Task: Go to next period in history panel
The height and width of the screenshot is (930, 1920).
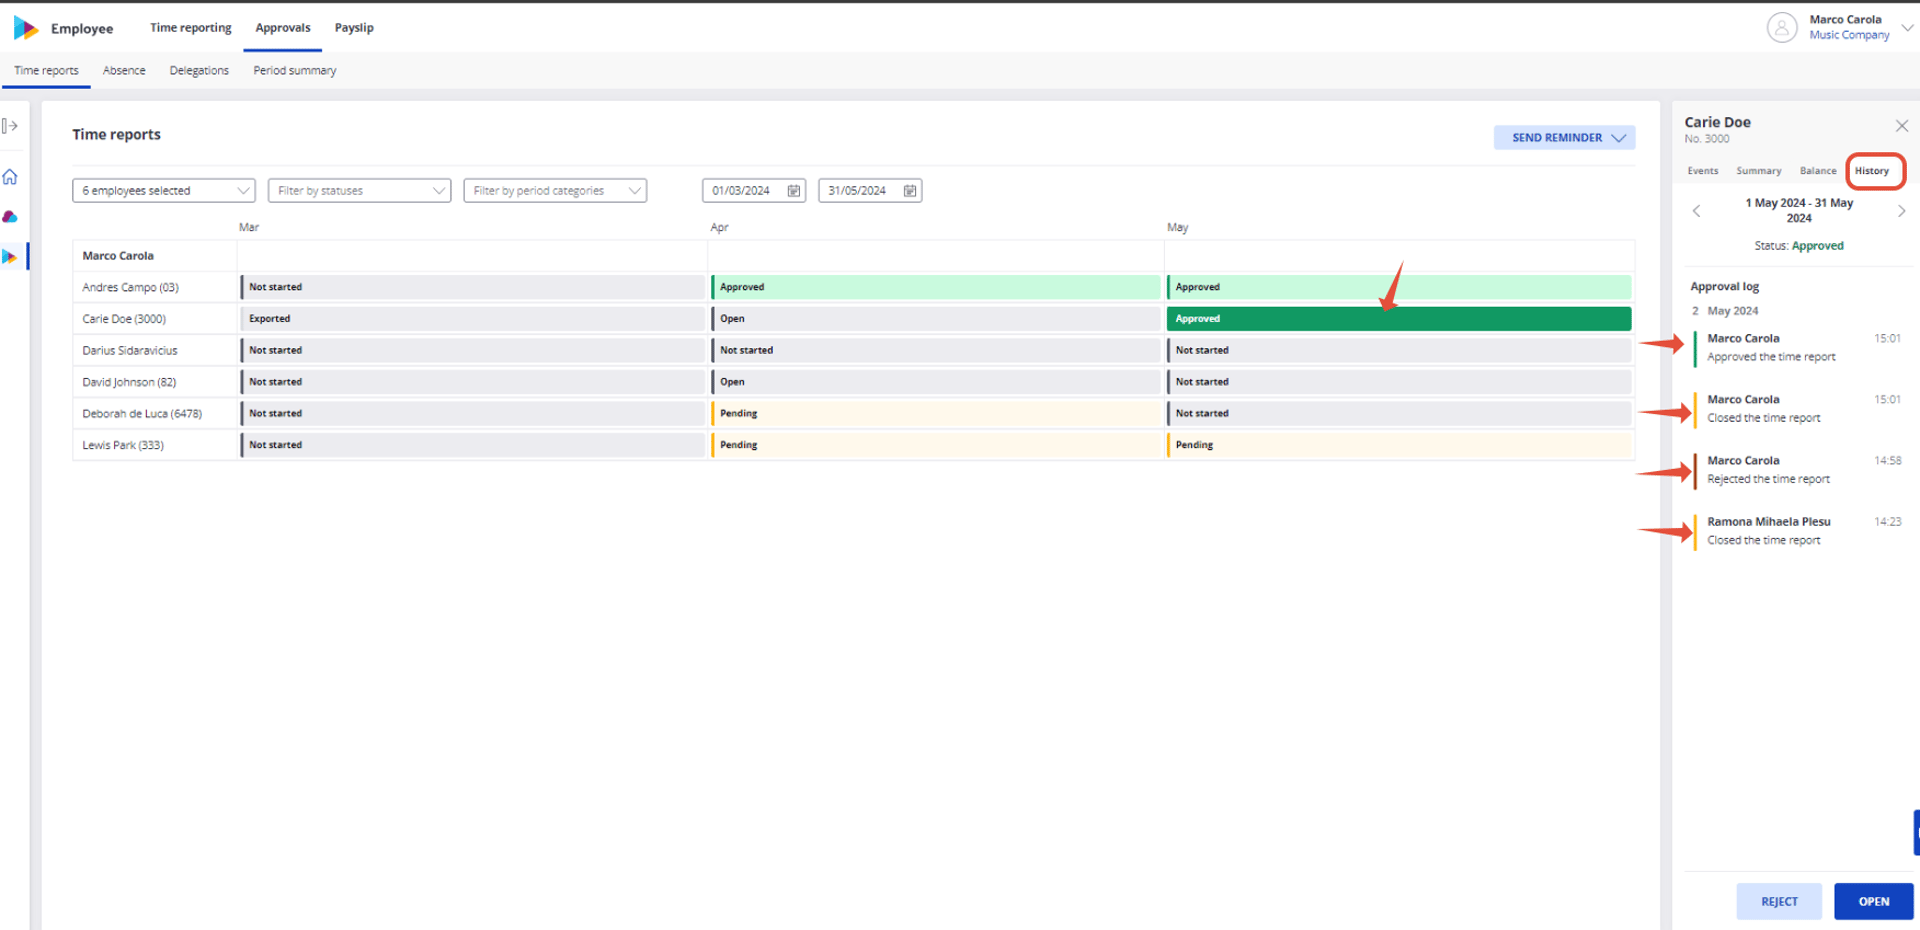Action: (1901, 211)
